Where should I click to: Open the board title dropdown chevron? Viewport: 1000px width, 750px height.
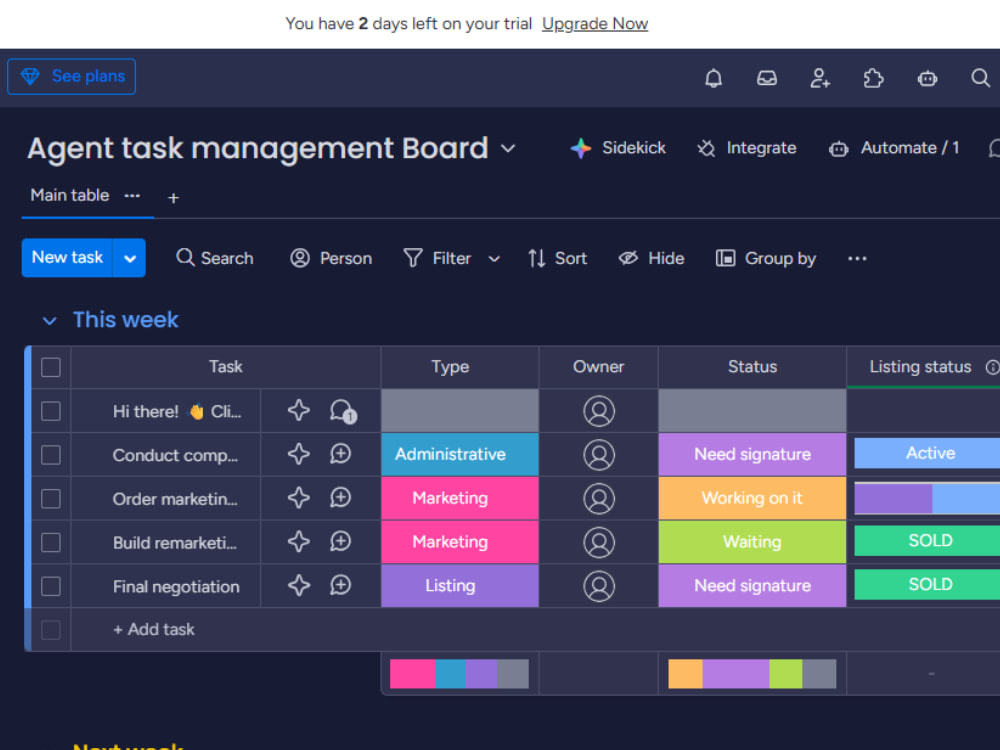508,149
